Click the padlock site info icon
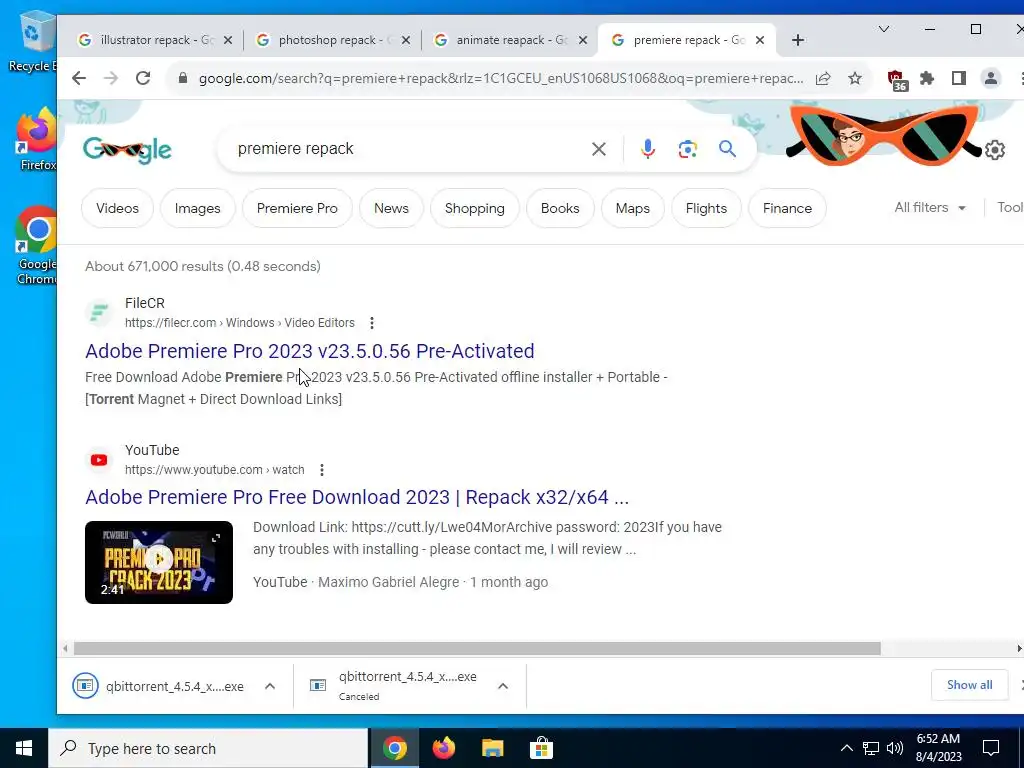The image size is (1024, 768). pyautogui.click(x=183, y=78)
